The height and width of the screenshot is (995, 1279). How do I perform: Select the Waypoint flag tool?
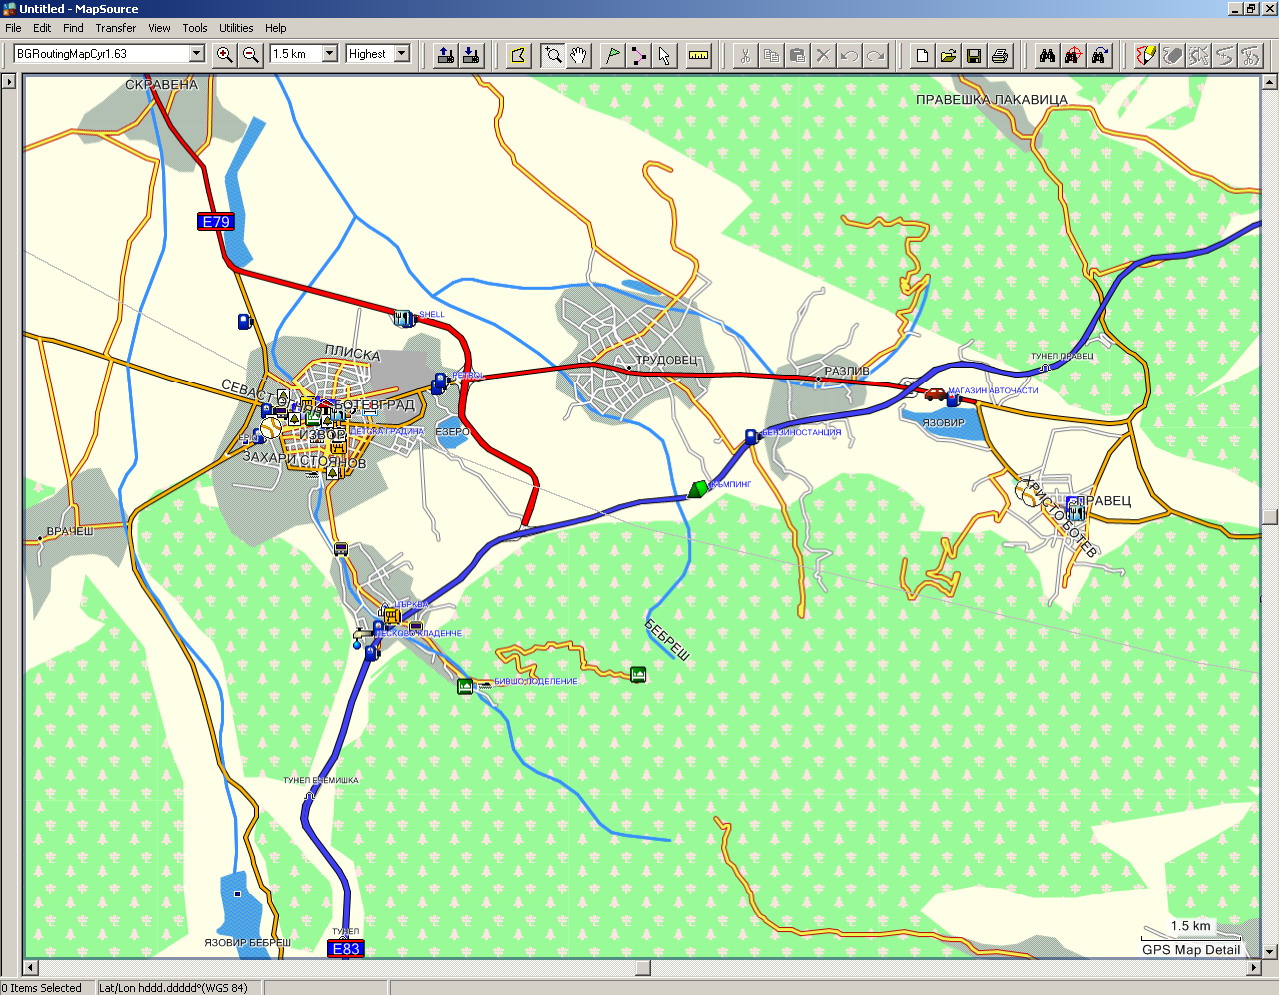(x=612, y=55)
